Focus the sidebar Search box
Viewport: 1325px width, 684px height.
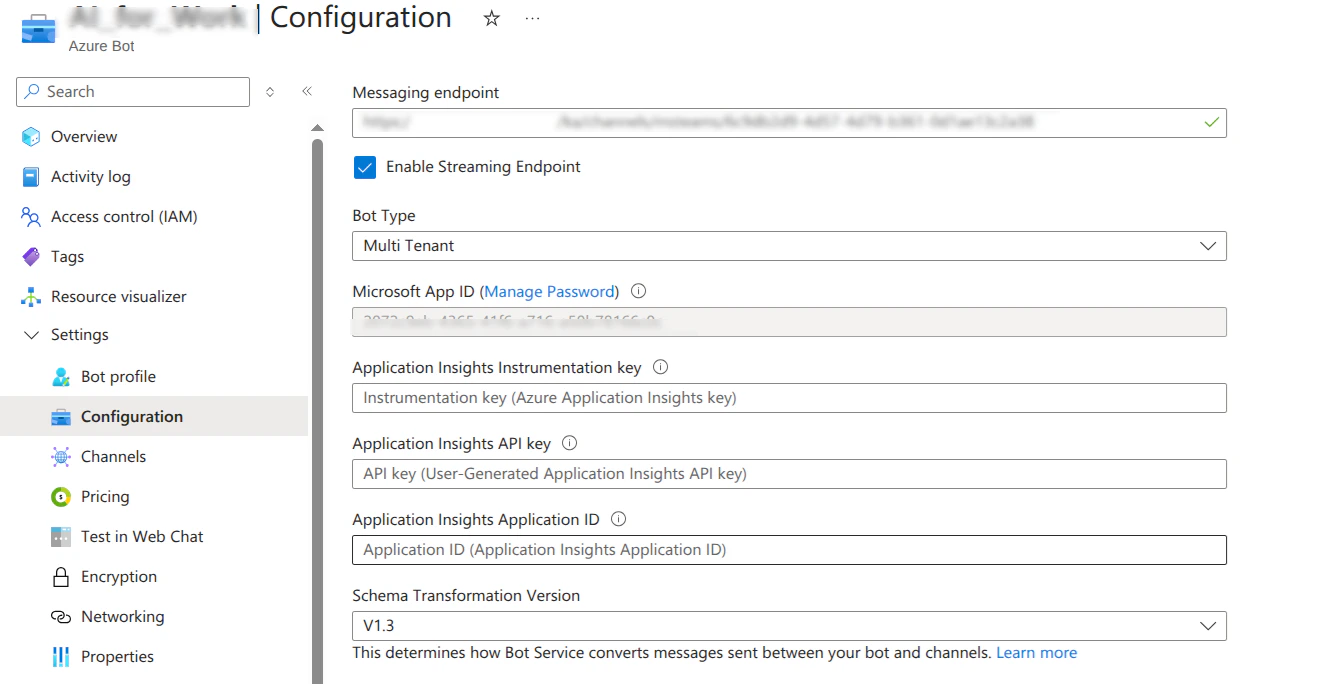pos(140,92)
